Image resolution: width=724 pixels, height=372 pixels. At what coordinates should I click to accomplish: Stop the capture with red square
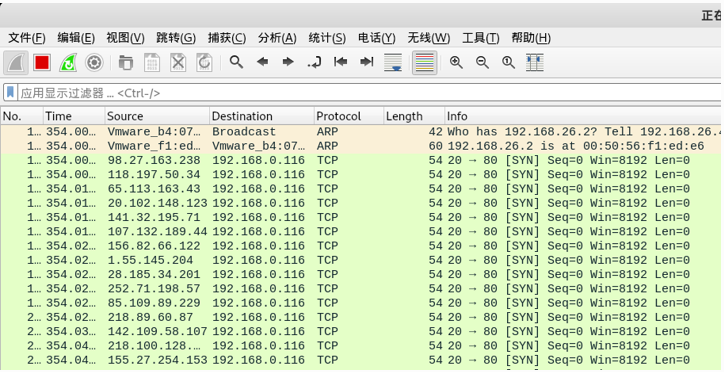[42, 63]
